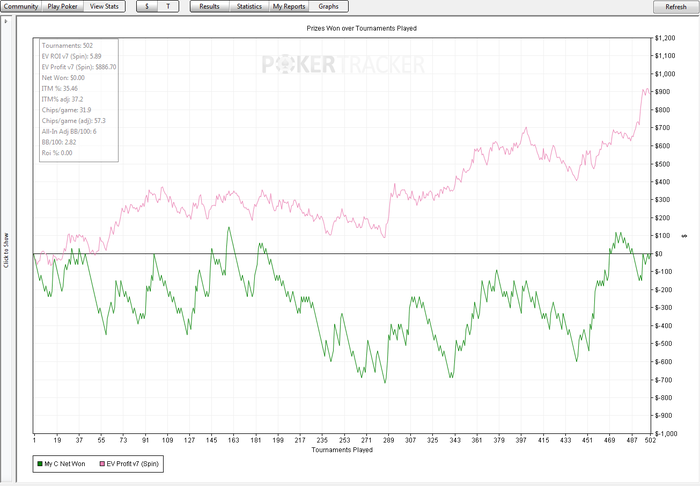The image size is (700, 486).
Task: Open the Statistics tab
Action: 249,6
